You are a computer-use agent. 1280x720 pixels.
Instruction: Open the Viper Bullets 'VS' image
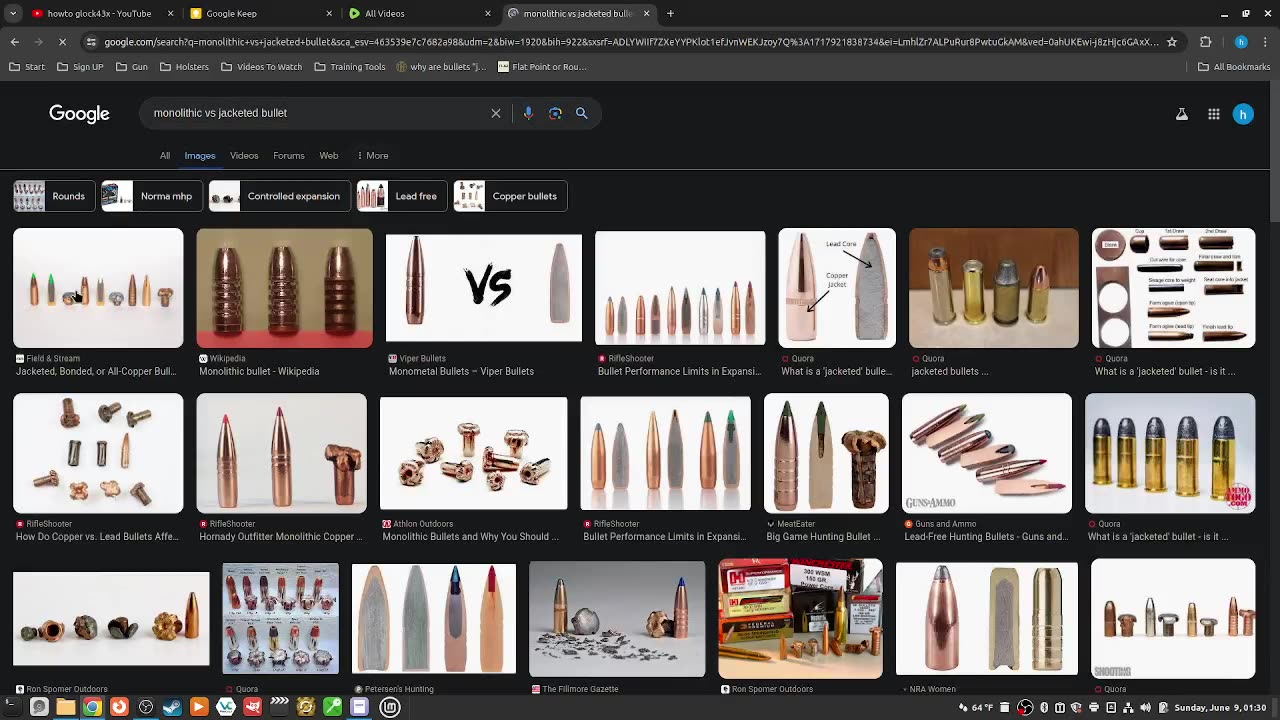coord(484,288)
